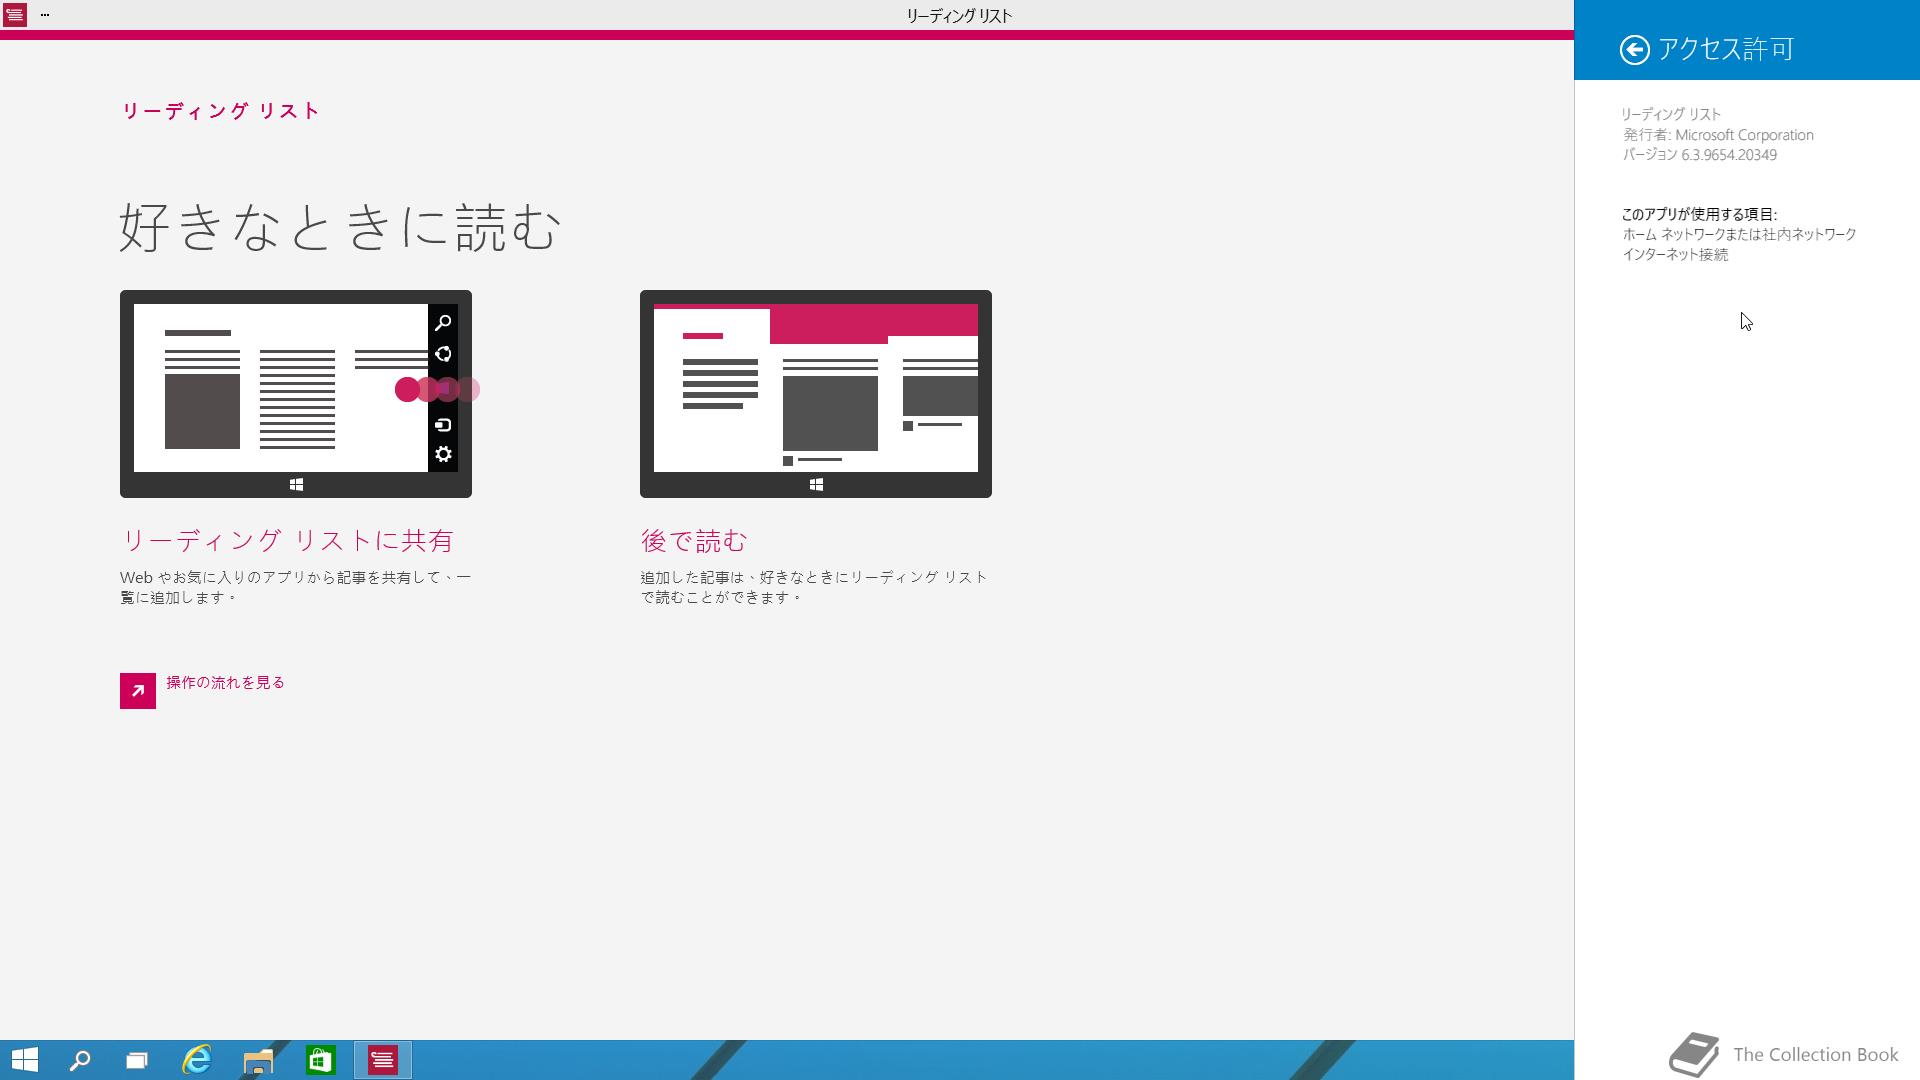Click ホーム ネットワークまたは社内ネットワーク permission entry
1920x1080 pixels.
click(x=1739, y=234)
